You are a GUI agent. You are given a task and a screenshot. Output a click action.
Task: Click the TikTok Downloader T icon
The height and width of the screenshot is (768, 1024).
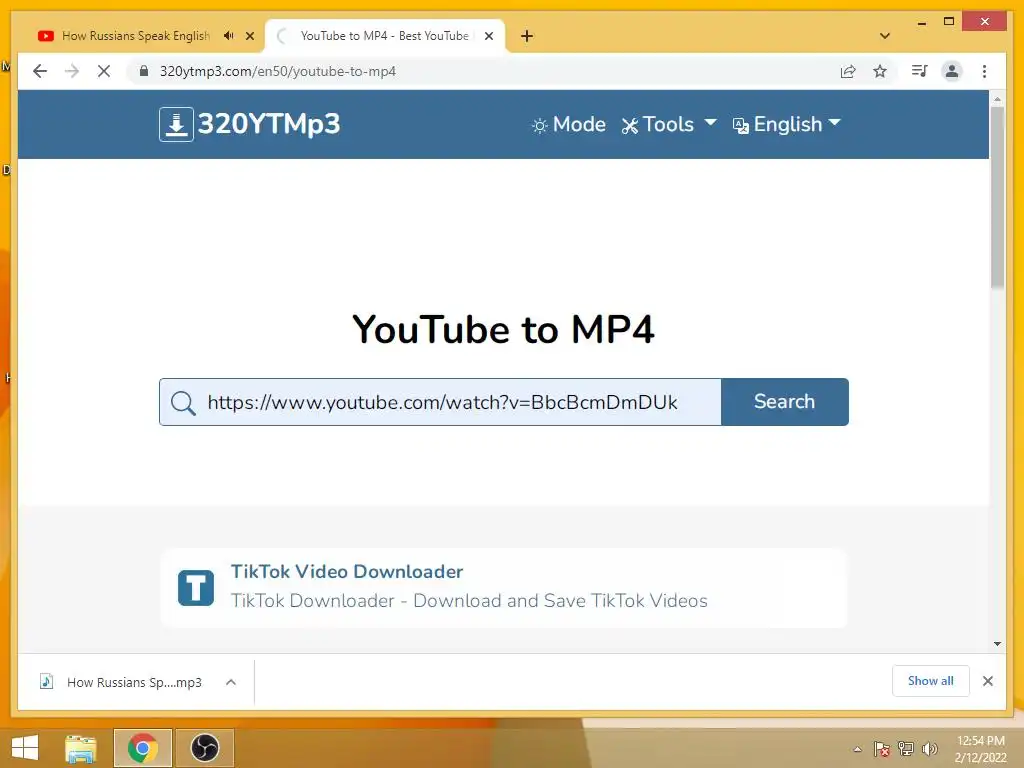click(196, 588)
